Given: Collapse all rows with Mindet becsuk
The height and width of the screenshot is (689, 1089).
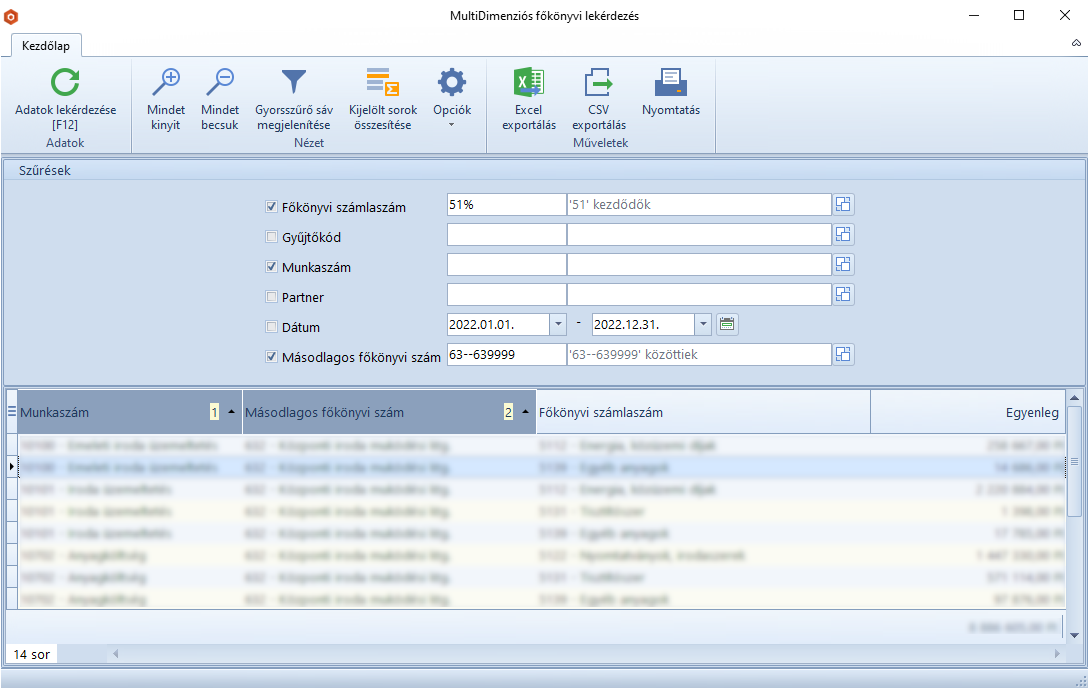Looking at the screenshot, I should [x=219, y=84].
